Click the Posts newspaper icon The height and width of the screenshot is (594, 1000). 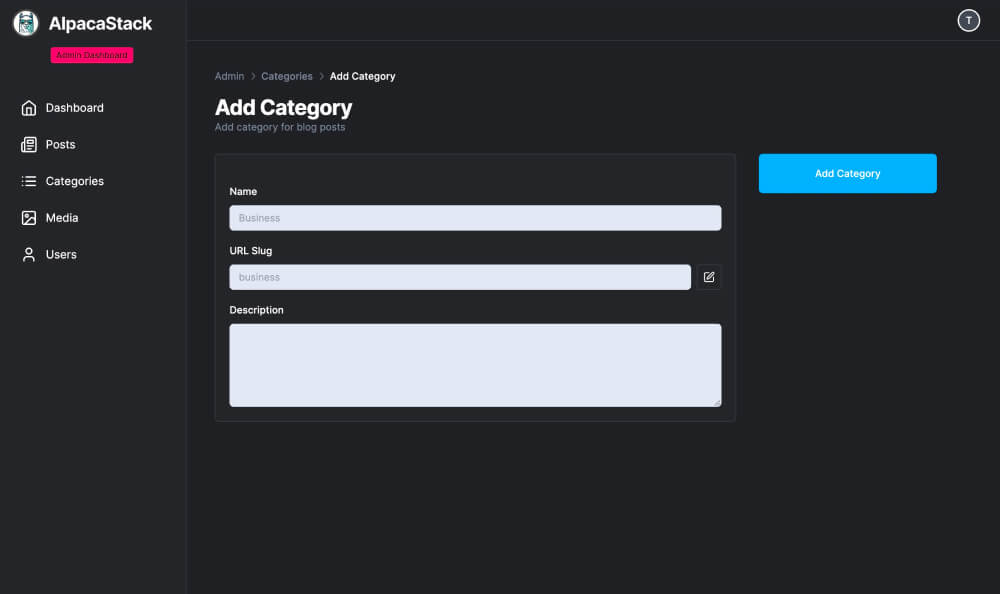(28, 144)
